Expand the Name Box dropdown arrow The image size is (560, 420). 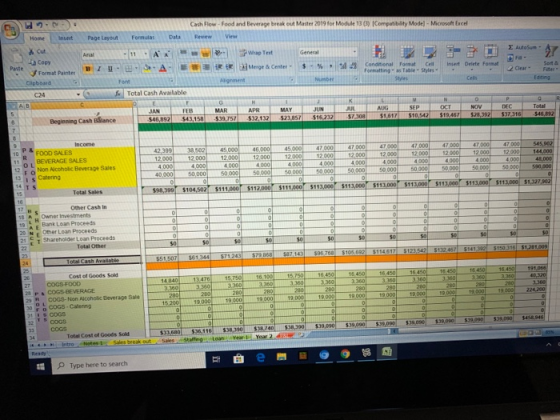click(78, 95)
